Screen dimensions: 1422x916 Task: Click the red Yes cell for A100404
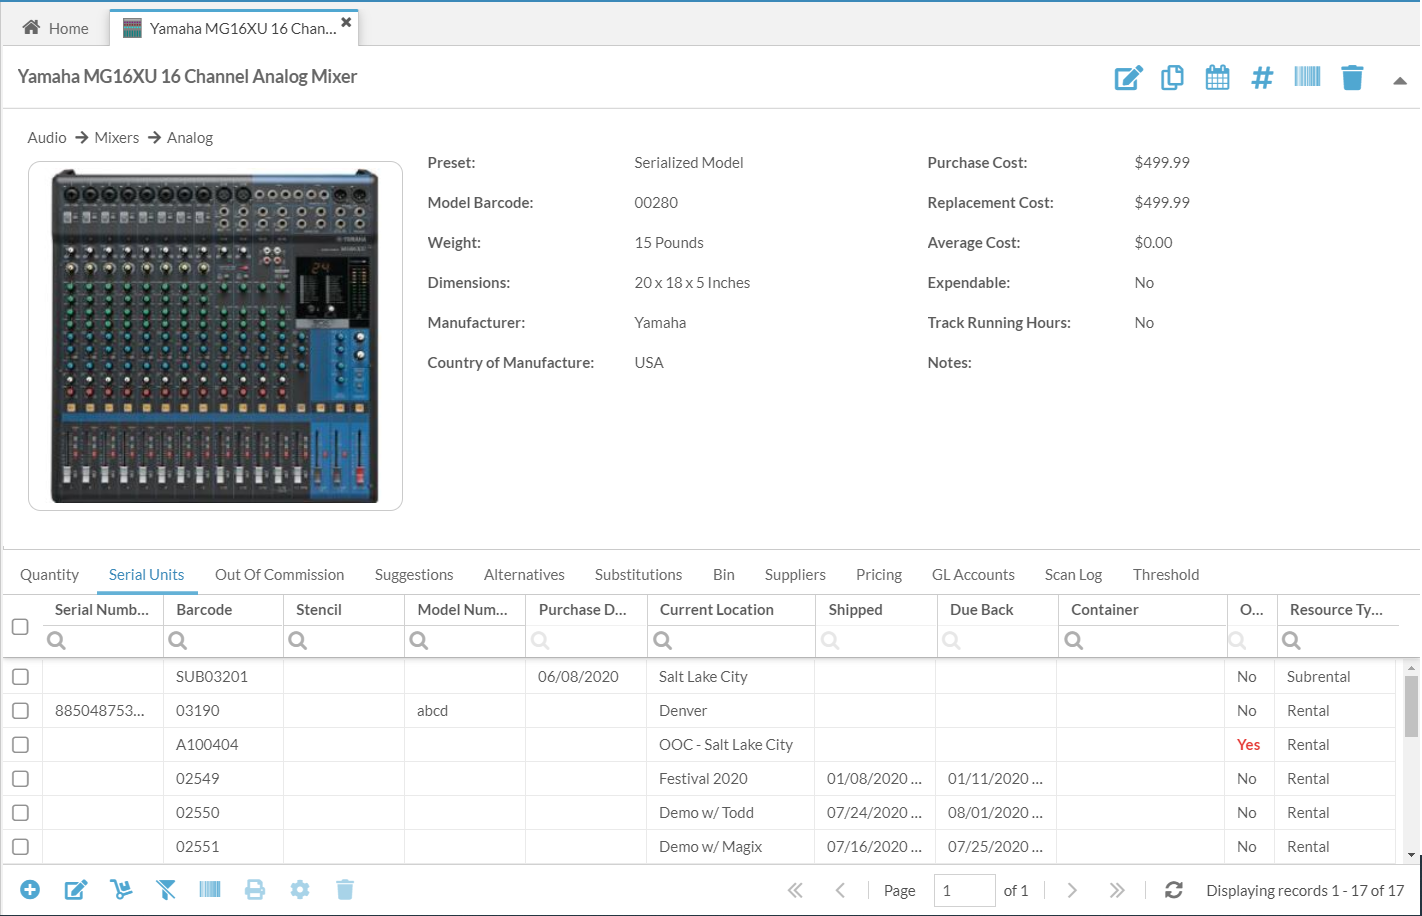[x=1248, y=745]
